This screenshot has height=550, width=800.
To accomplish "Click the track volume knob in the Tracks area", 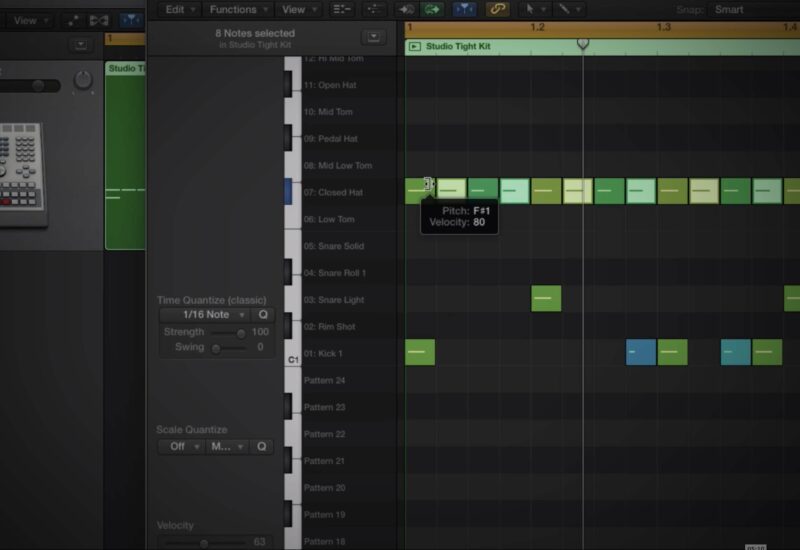I will [83, 80].
